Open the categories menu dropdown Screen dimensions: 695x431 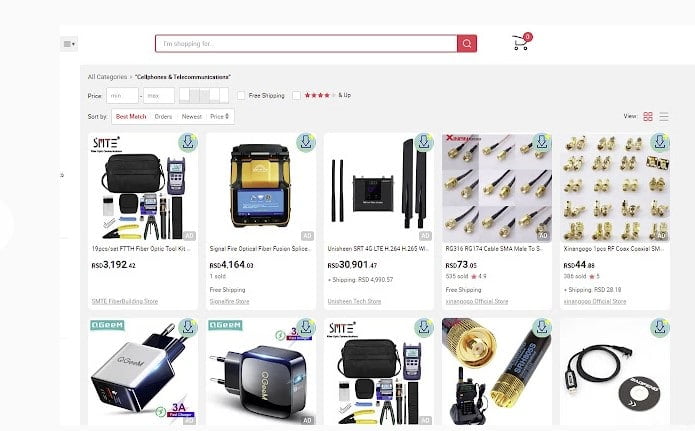pos(69,44)
